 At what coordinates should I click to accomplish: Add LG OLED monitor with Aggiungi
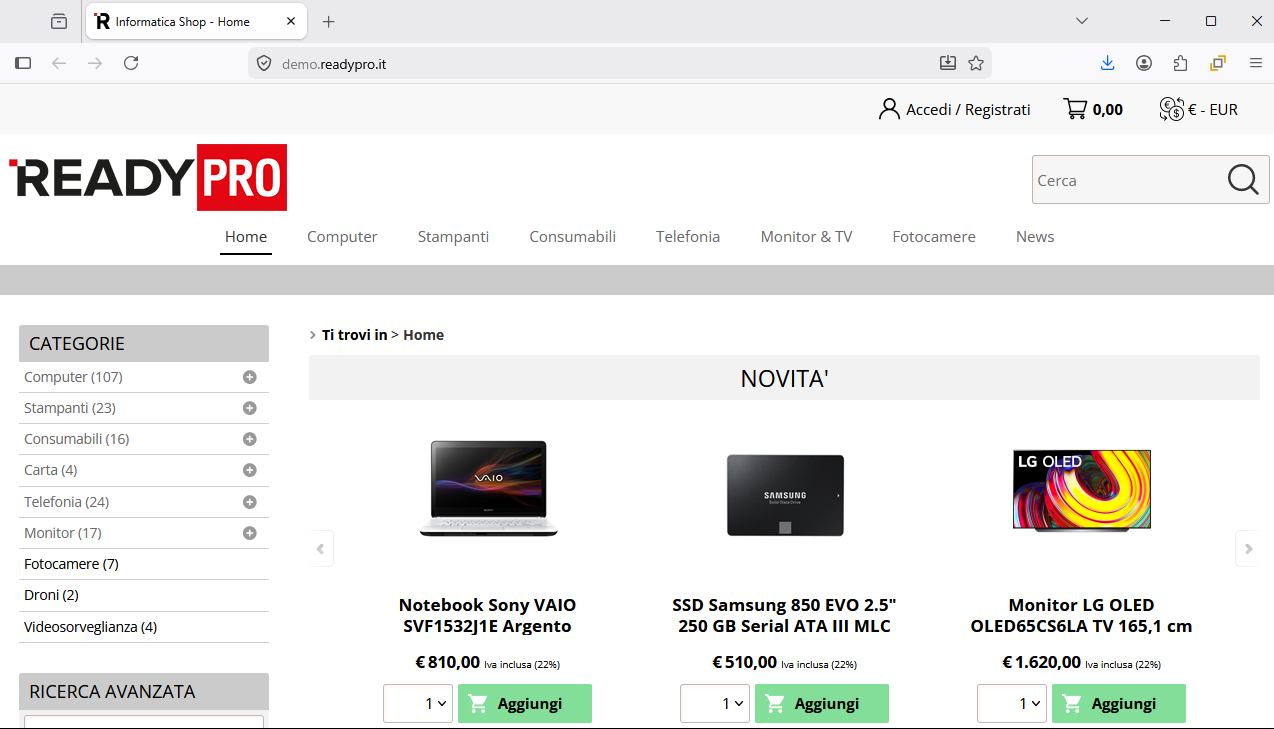1118,704
